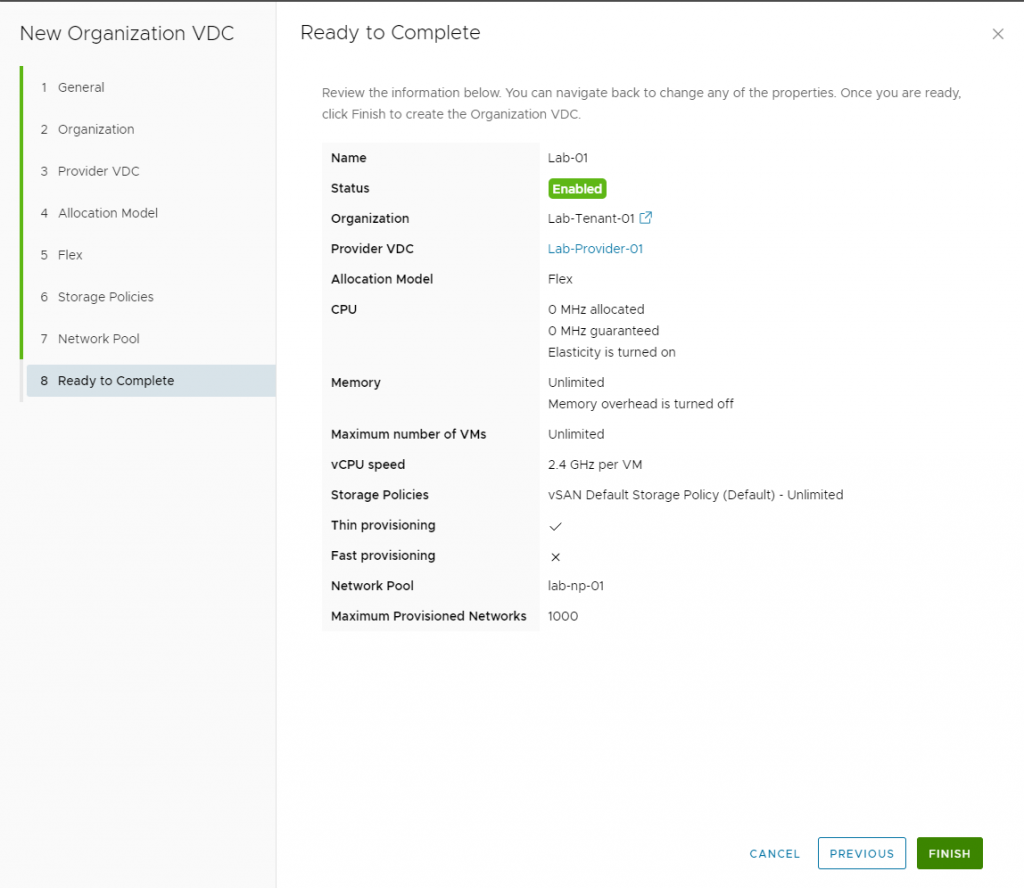The image size is (1024, 888).
Task: Click the 1000 provisioned networks value
Action: tap(563, 616)
